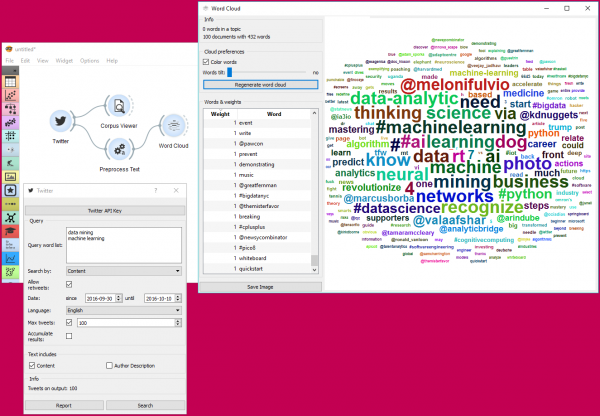Click the Max tweets value field showing 100
The image size is (600, 416).
click(129, 323)
